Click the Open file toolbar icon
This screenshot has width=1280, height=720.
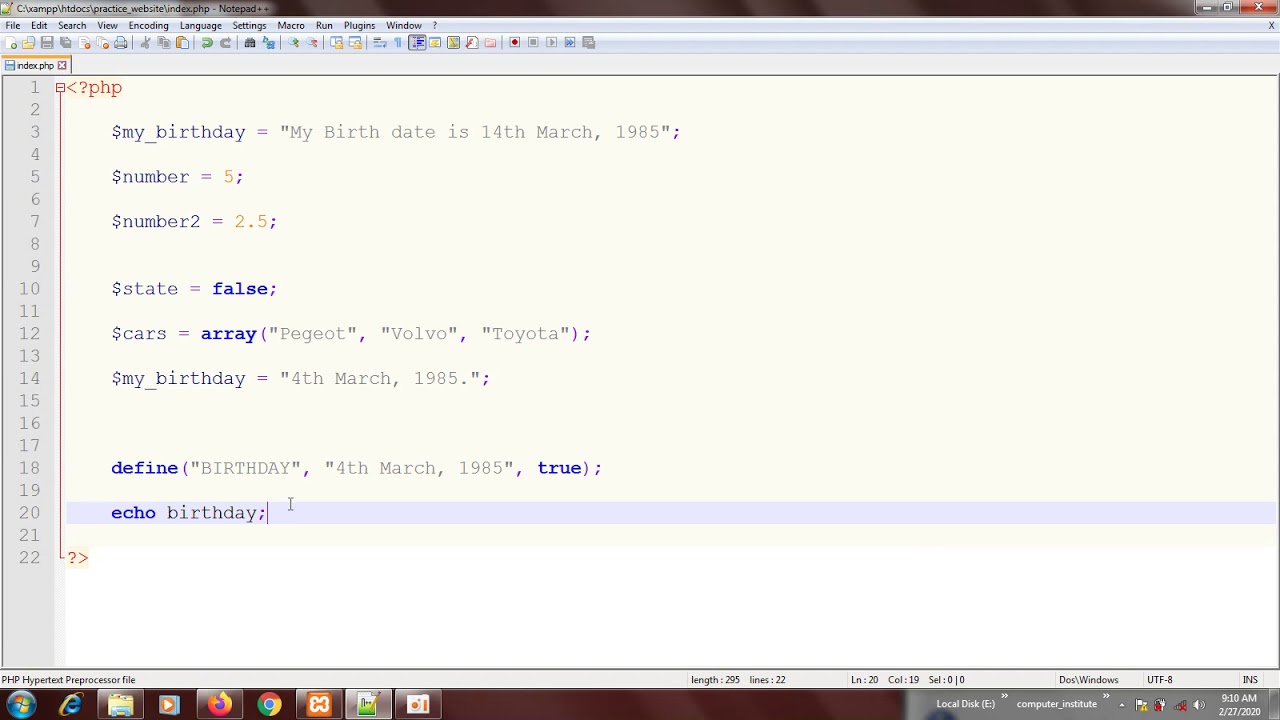pos(28,42)
